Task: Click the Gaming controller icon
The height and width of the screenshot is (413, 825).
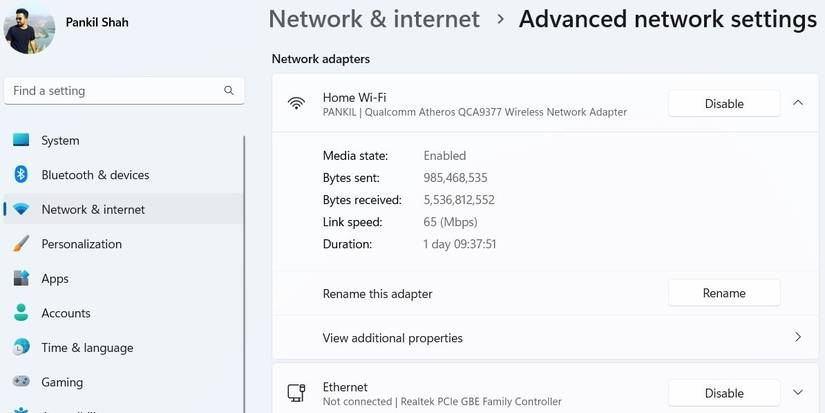Action: point(21,382)
